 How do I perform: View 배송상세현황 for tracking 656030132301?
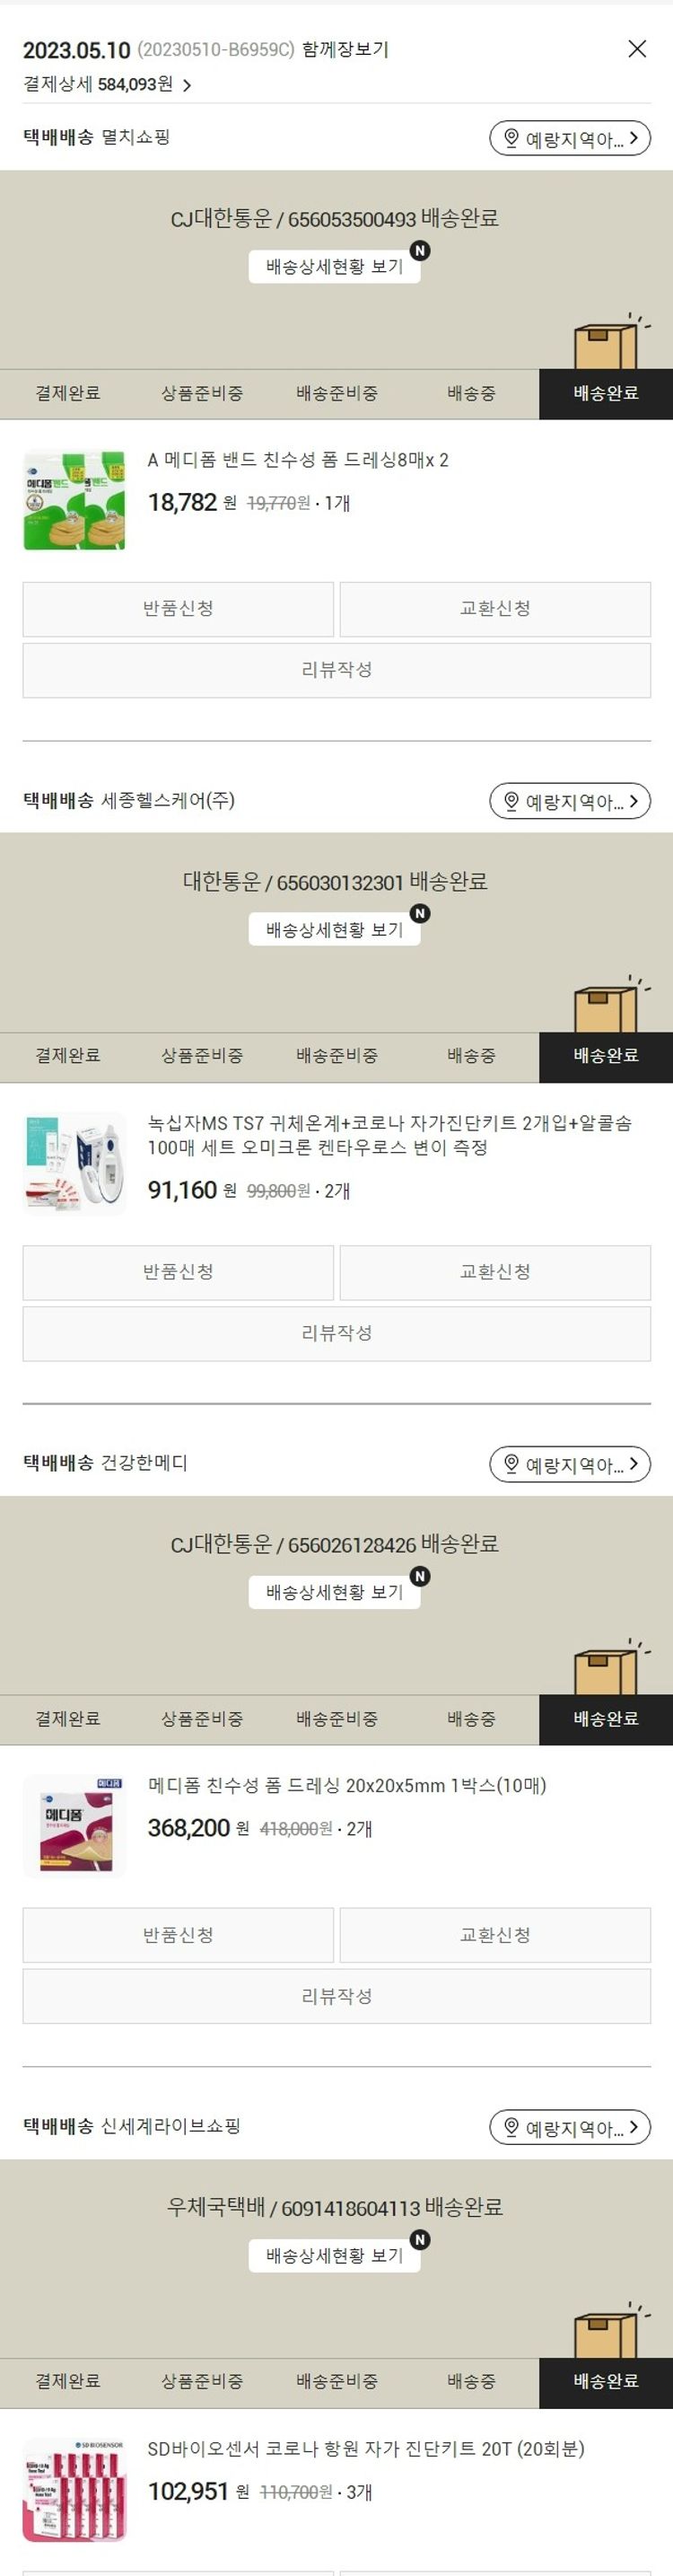334,930
